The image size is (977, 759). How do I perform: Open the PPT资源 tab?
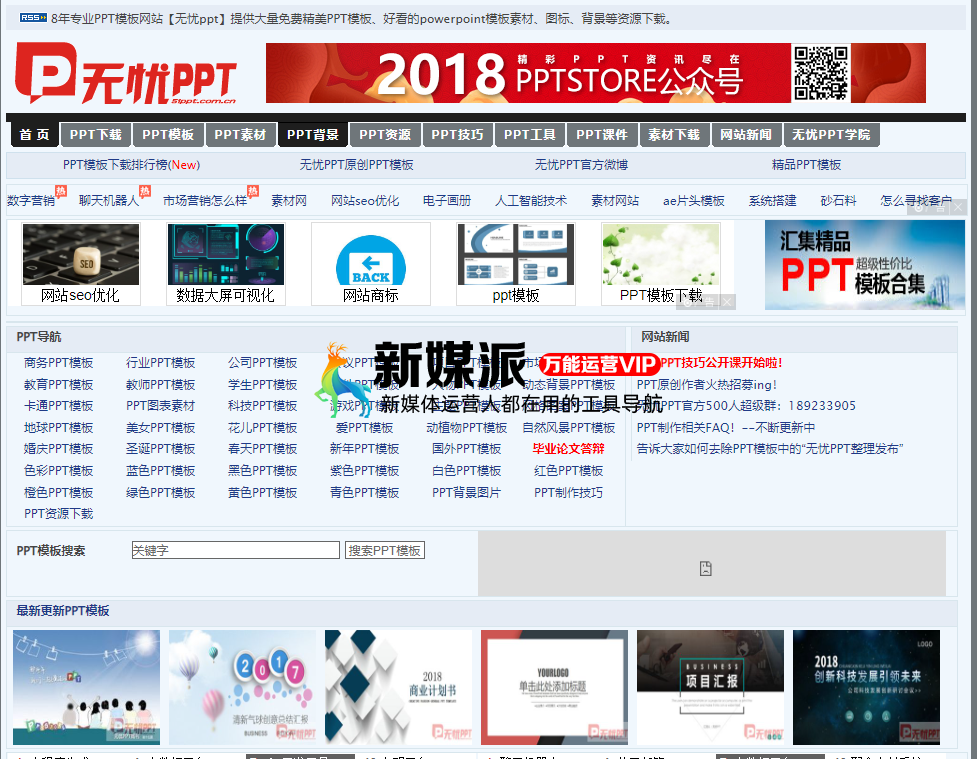pyautogui.click(x=384, y=135)
